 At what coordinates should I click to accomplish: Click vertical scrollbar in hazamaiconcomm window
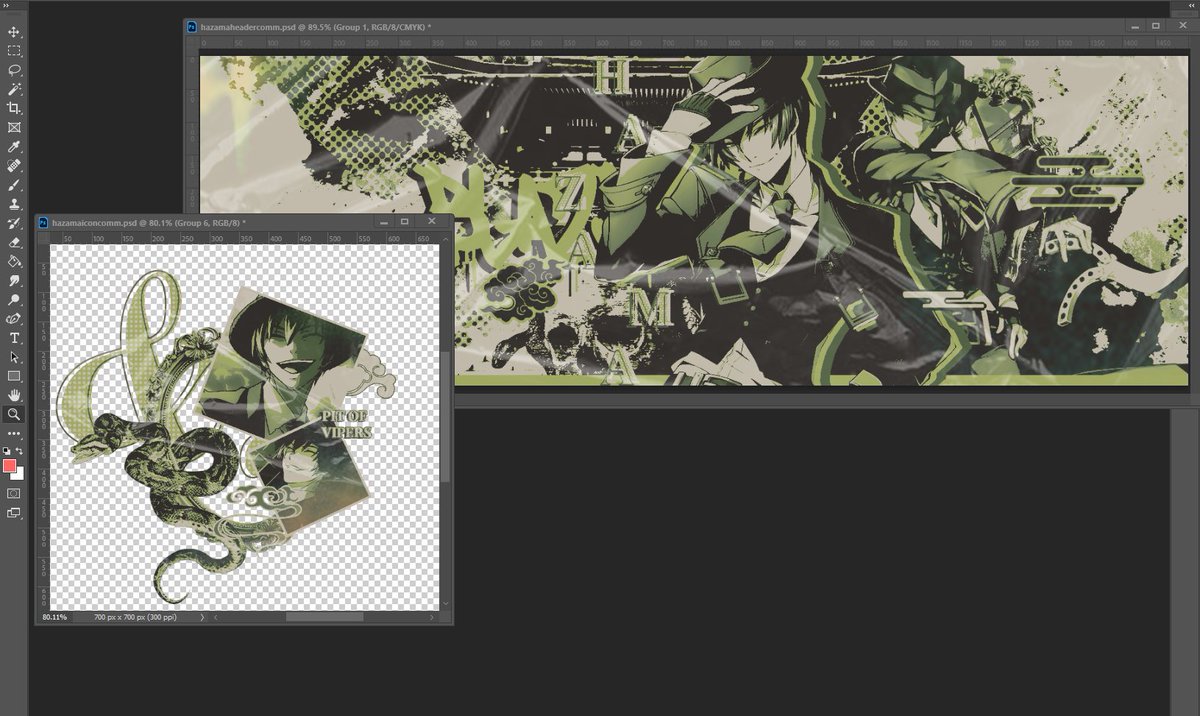(446, 418)
